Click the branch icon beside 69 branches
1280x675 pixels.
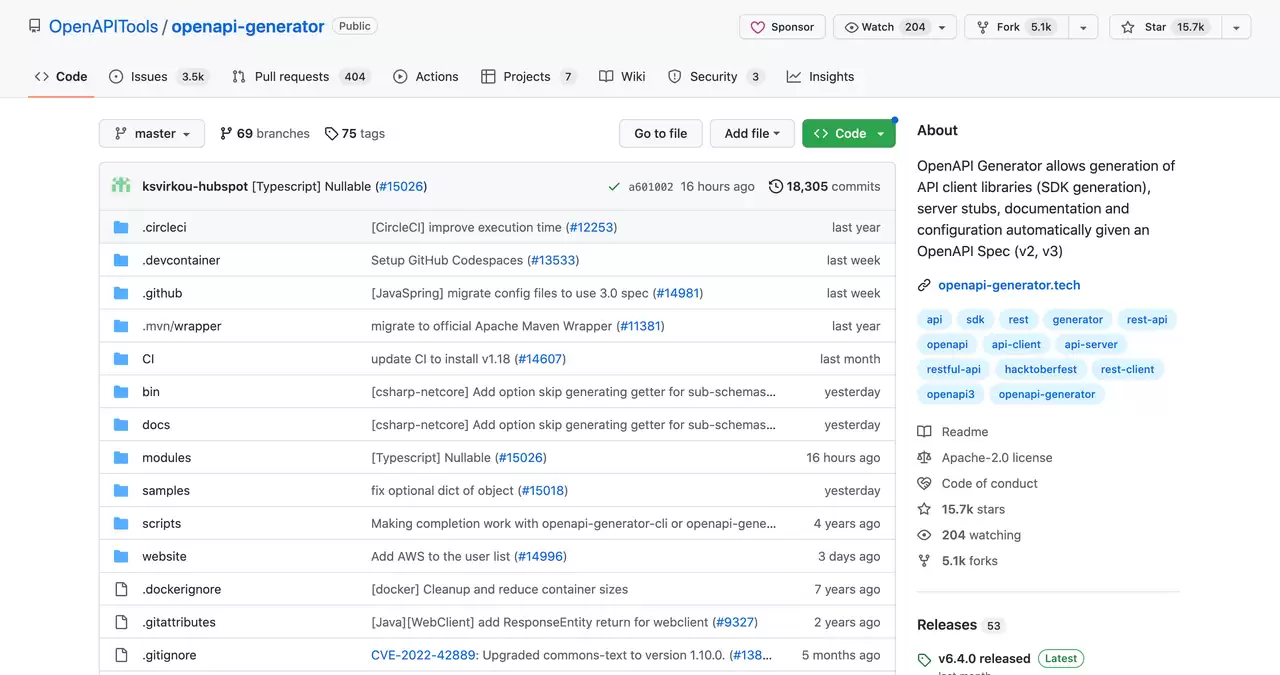tap(226, 133)
